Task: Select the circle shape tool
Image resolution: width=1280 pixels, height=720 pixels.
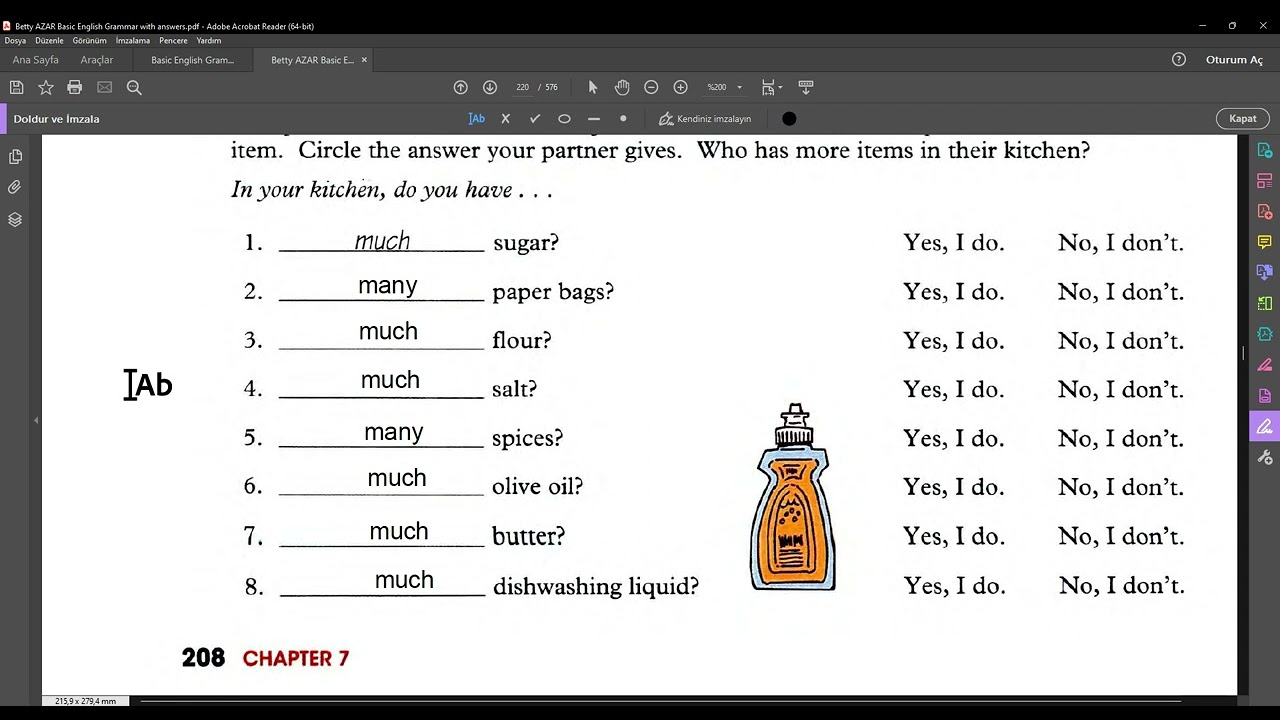Action: (x=564, y=118)
